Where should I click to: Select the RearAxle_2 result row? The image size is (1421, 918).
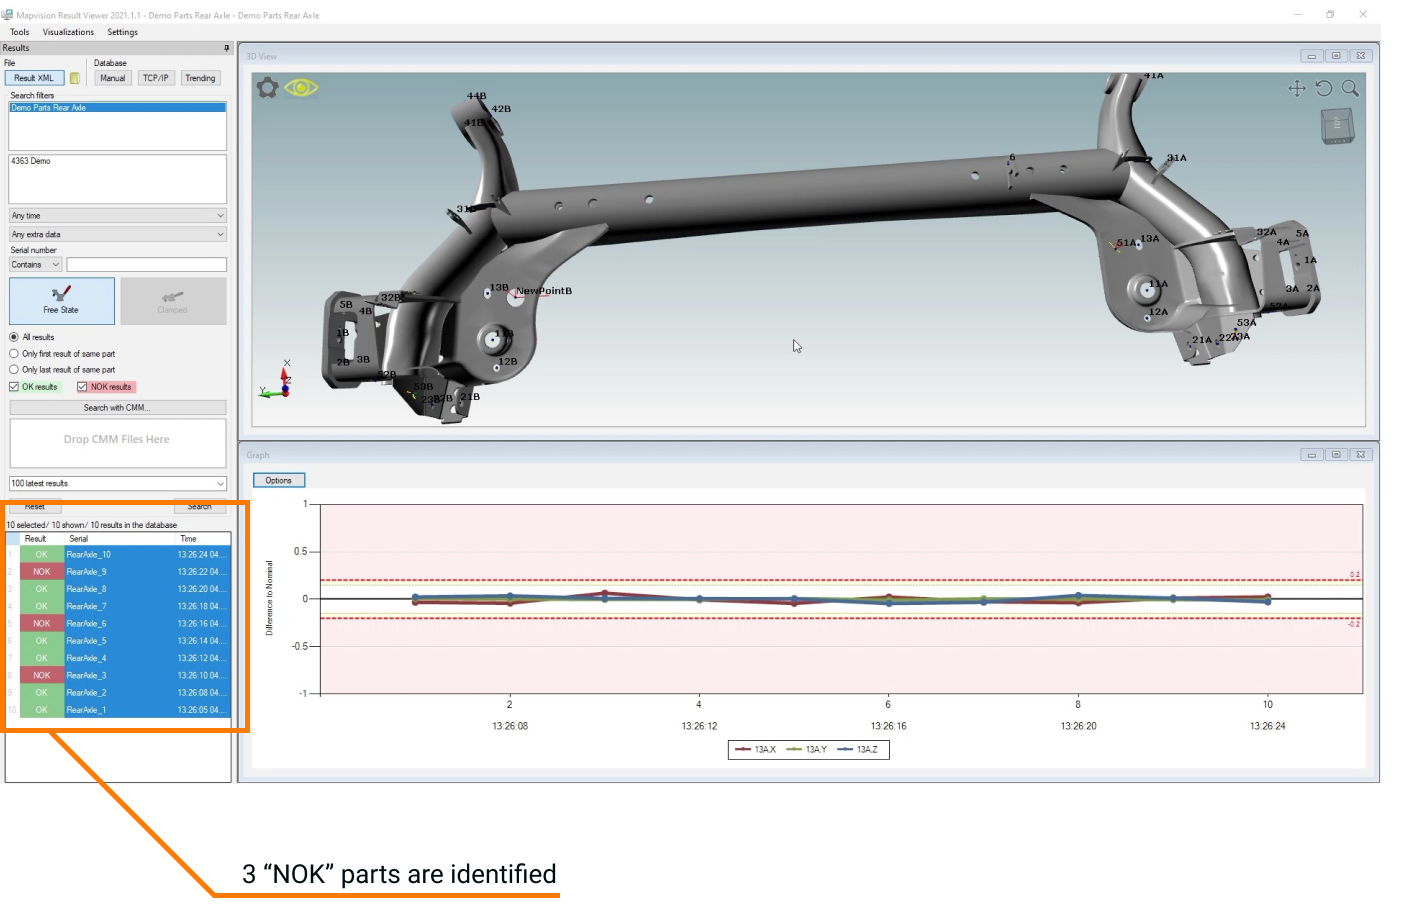(118, 692)
